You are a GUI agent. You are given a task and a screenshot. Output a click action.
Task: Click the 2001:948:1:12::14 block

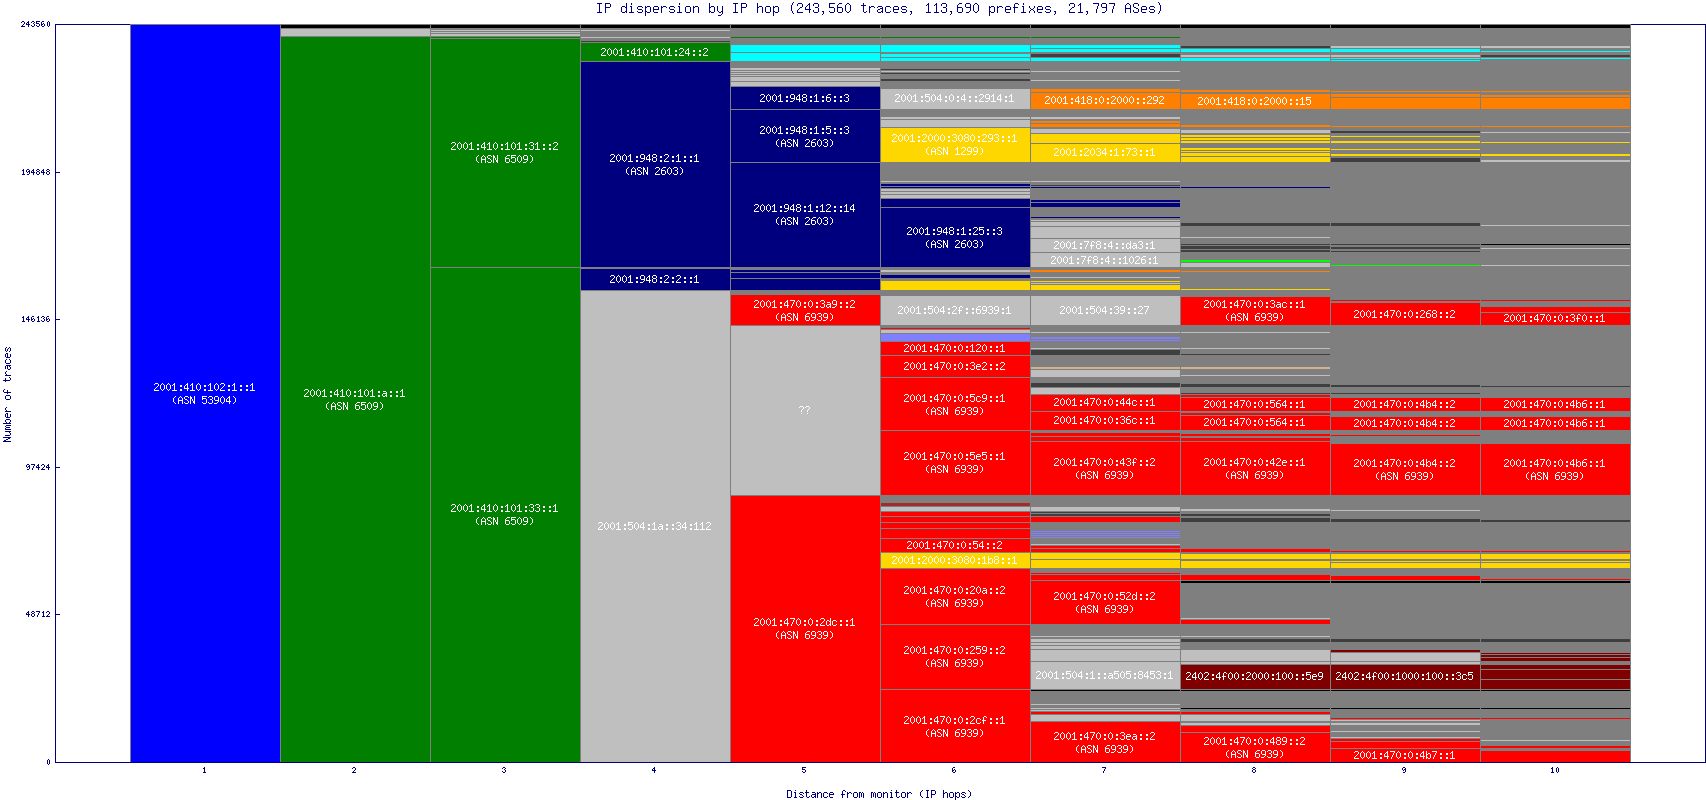coord(805,214)
